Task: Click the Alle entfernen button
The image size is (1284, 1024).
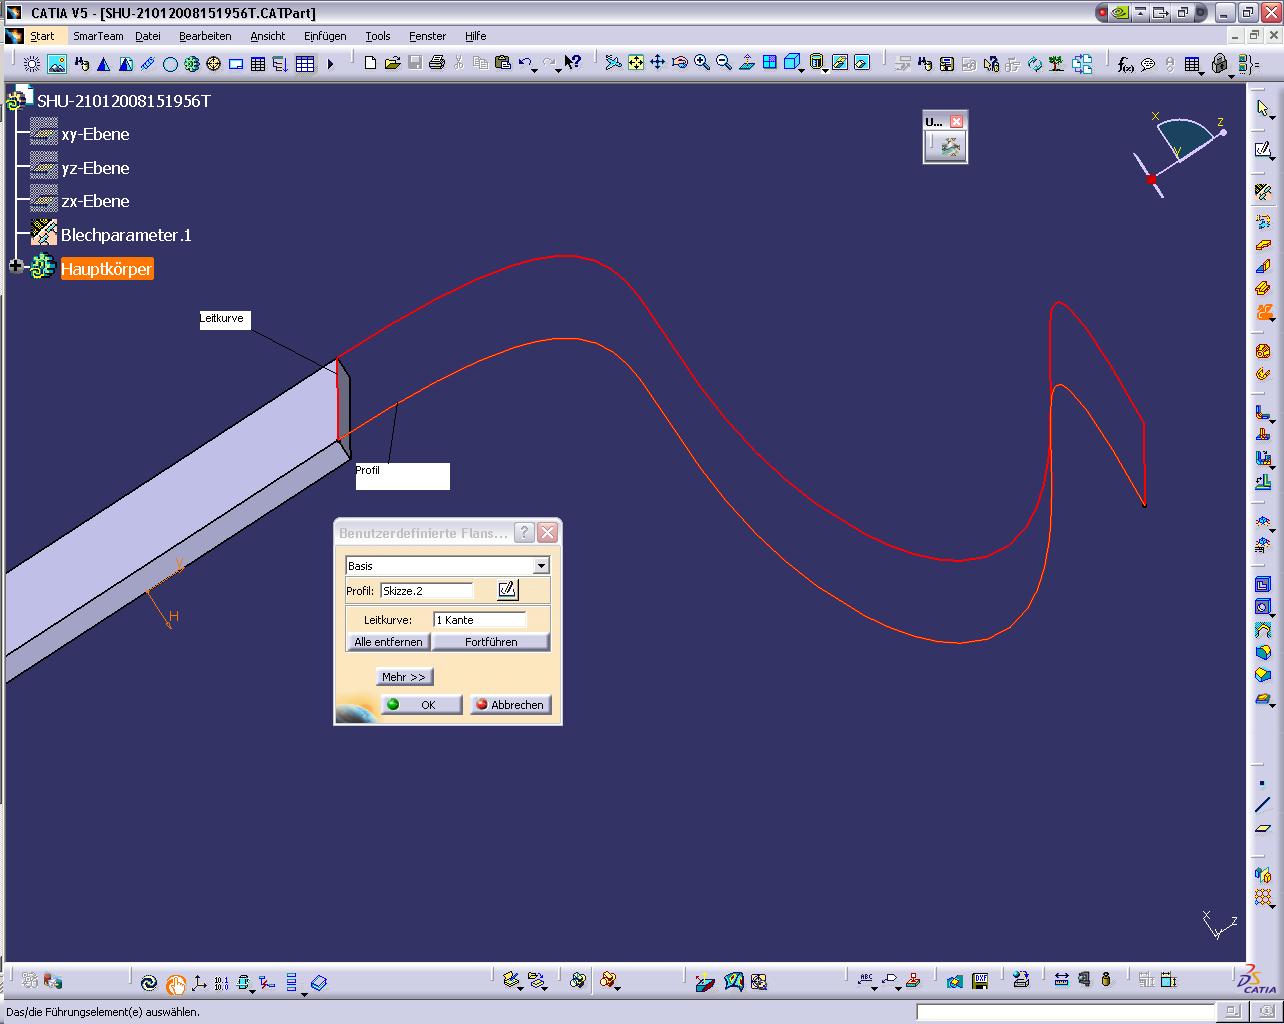Action: pyautogui.click(x=388, y=642)
